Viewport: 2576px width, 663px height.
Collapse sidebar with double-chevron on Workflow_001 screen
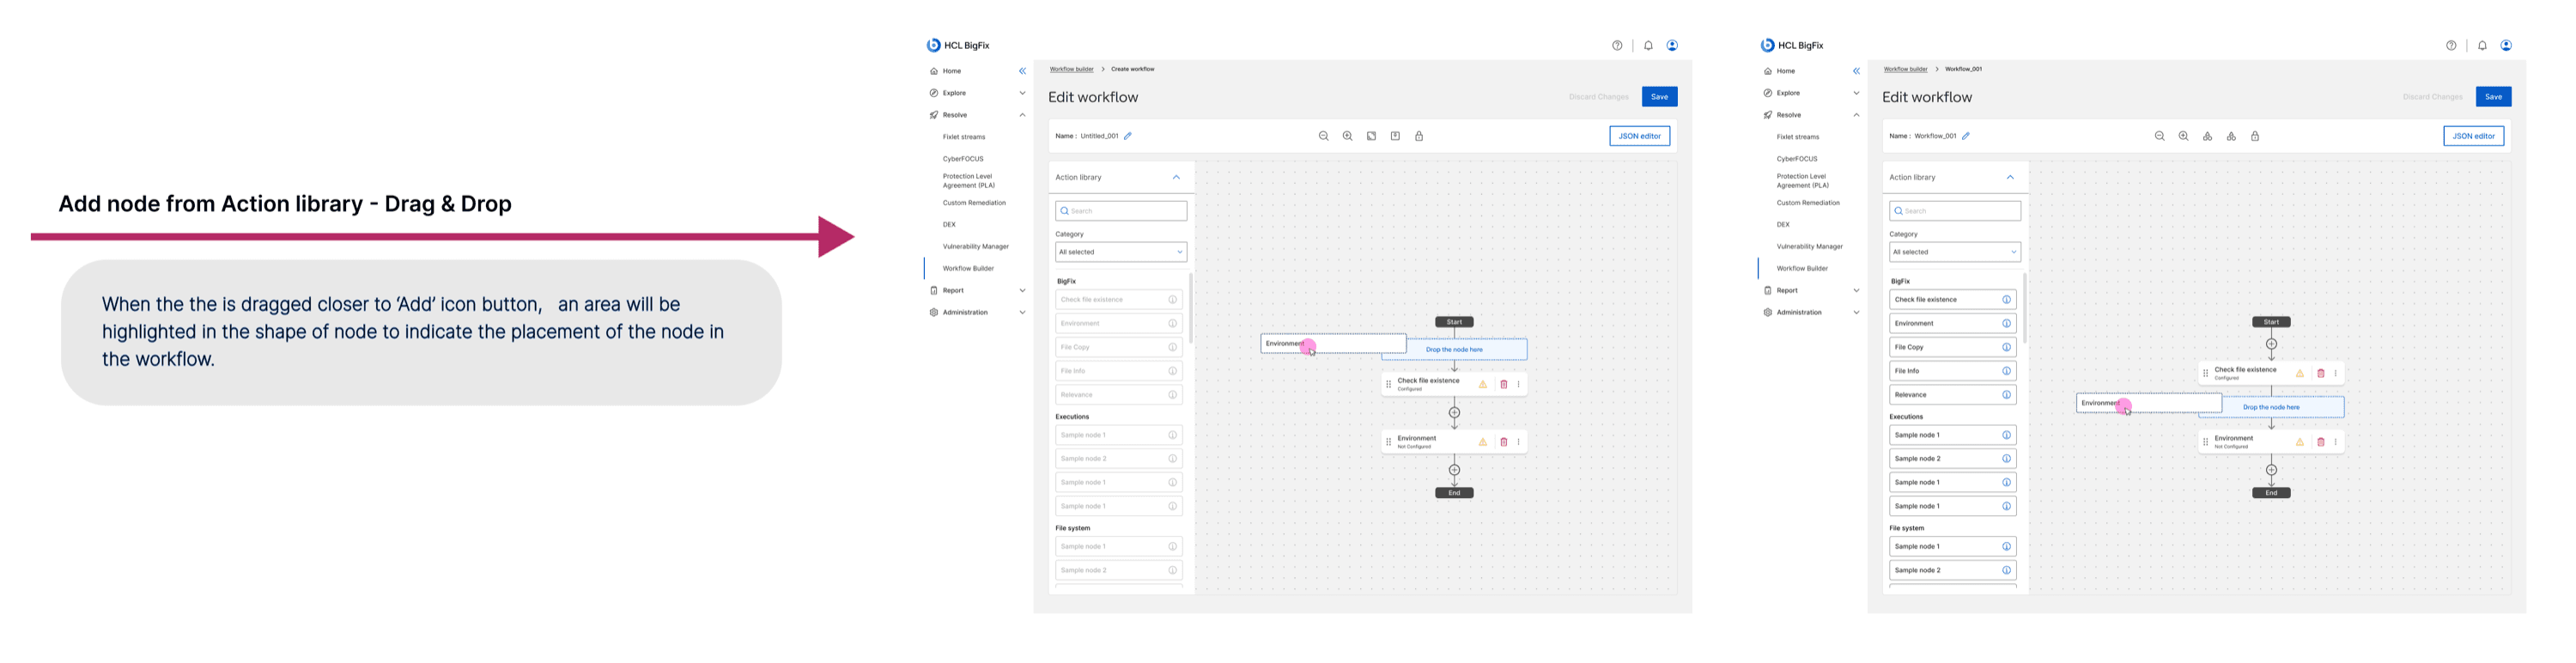[1856, 71]
